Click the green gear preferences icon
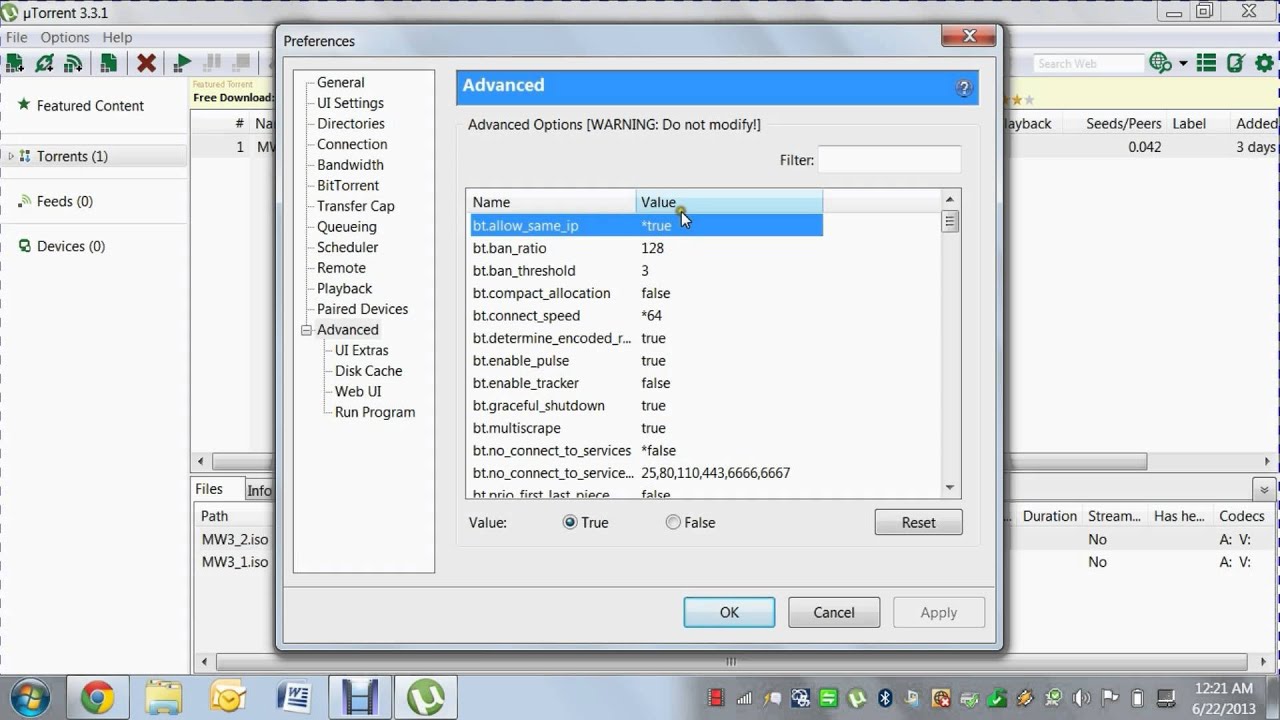Viewport: 1280px width, 720px height. [1265, 63]
